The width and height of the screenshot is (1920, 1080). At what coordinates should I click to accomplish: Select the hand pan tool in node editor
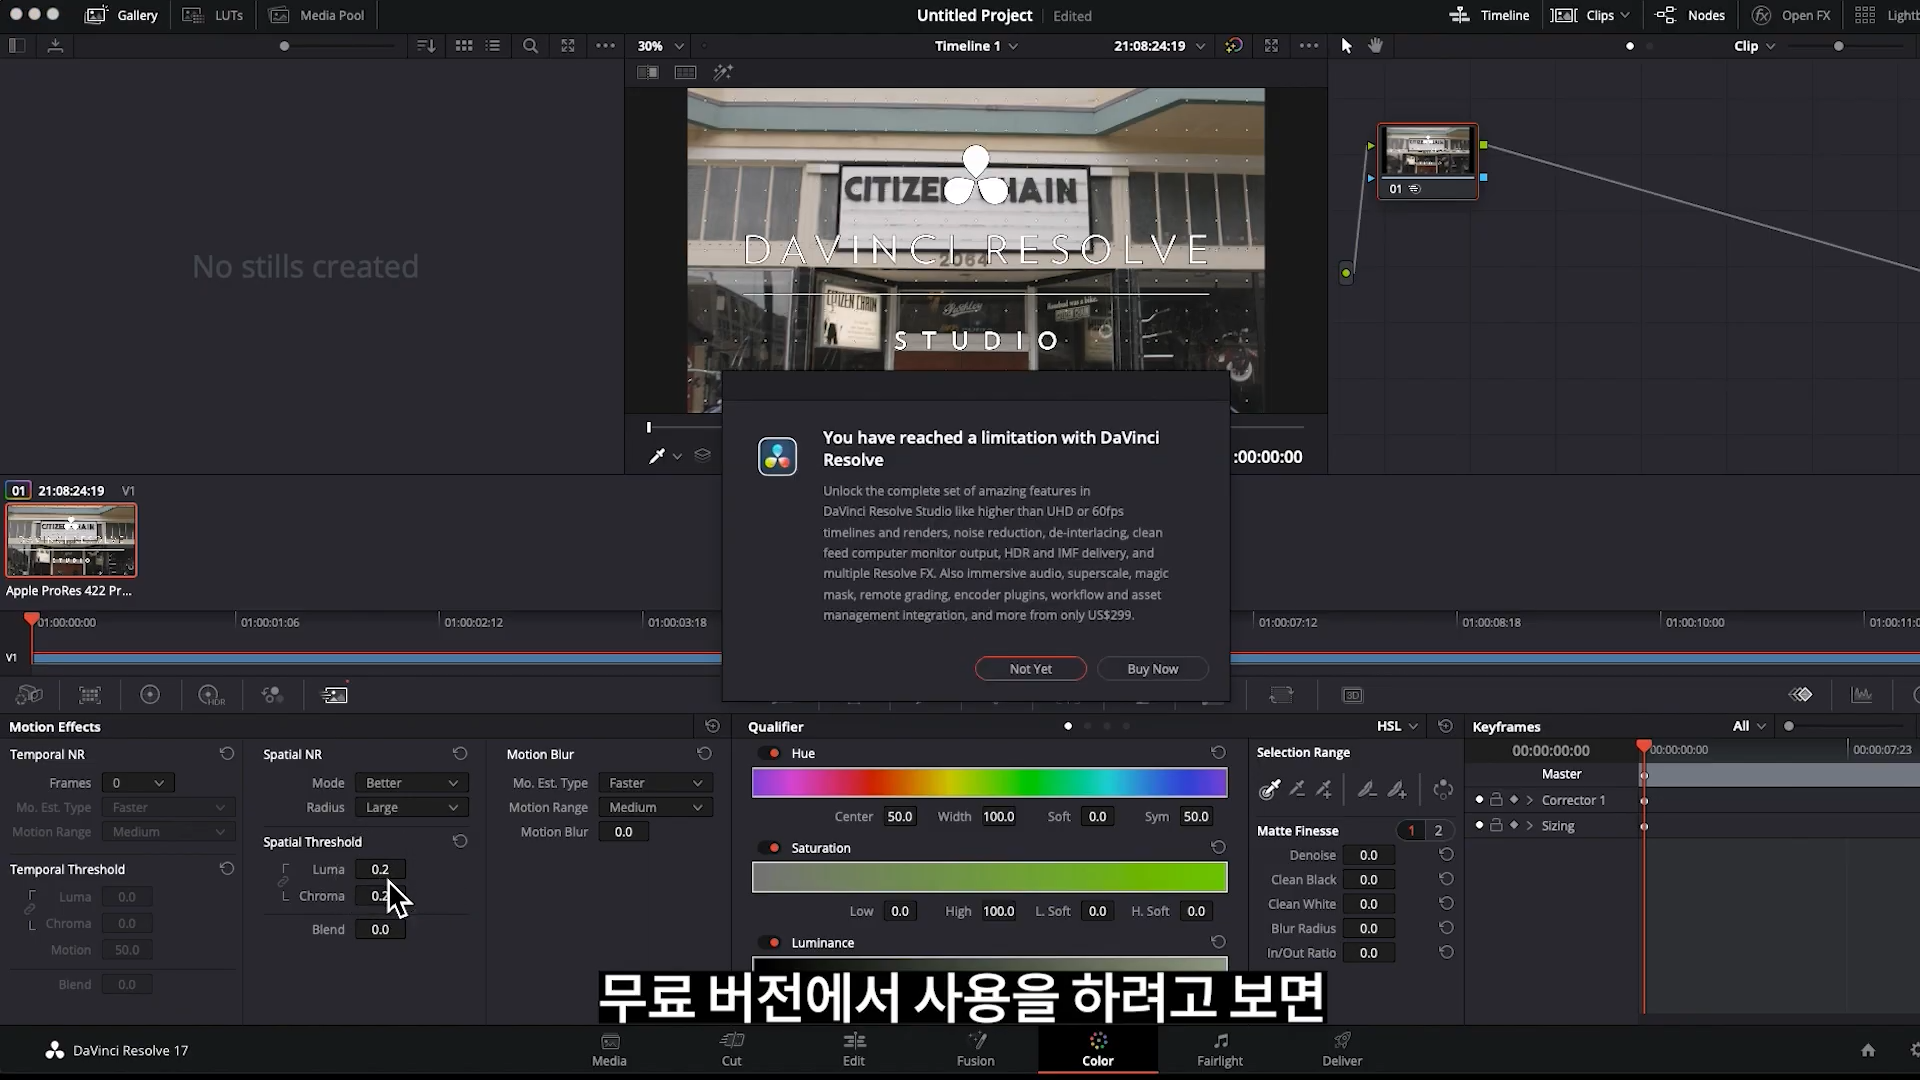point(1376,46)
